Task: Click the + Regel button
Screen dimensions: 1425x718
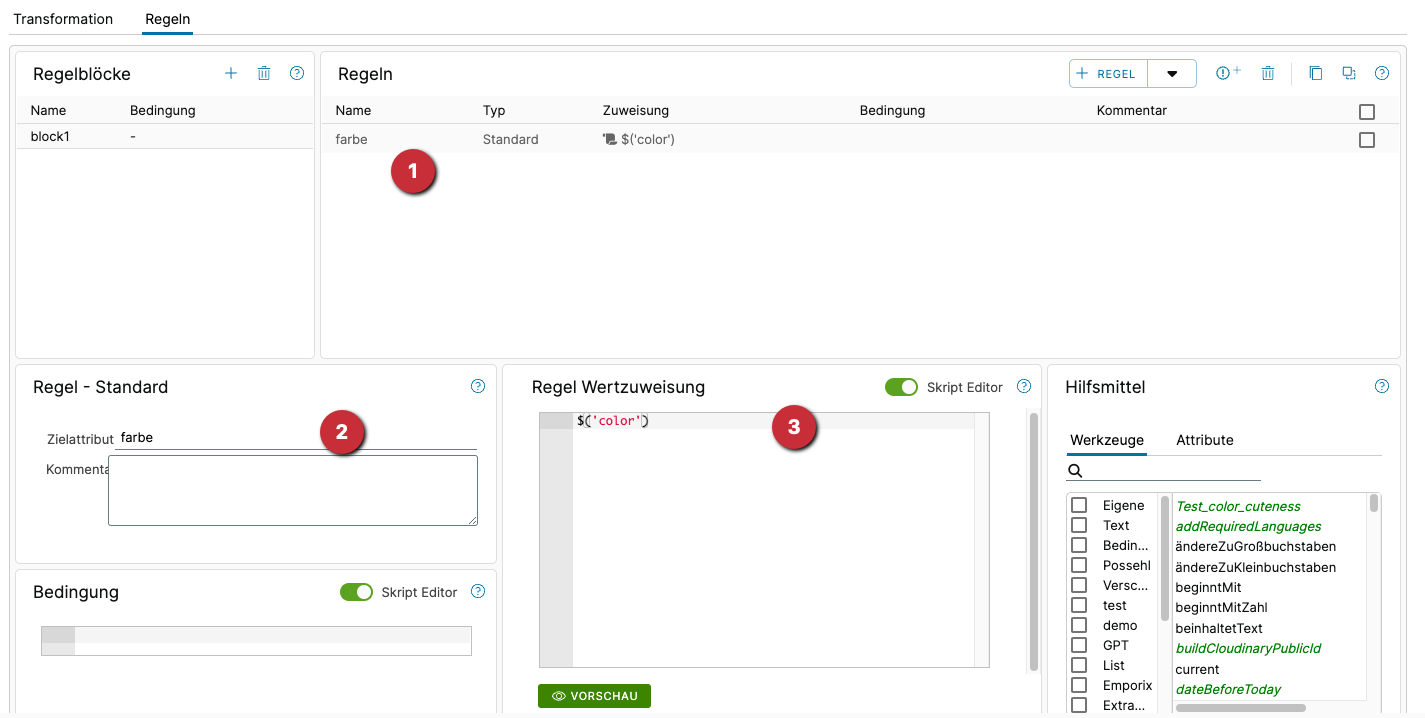Action: coord(1108,74)
